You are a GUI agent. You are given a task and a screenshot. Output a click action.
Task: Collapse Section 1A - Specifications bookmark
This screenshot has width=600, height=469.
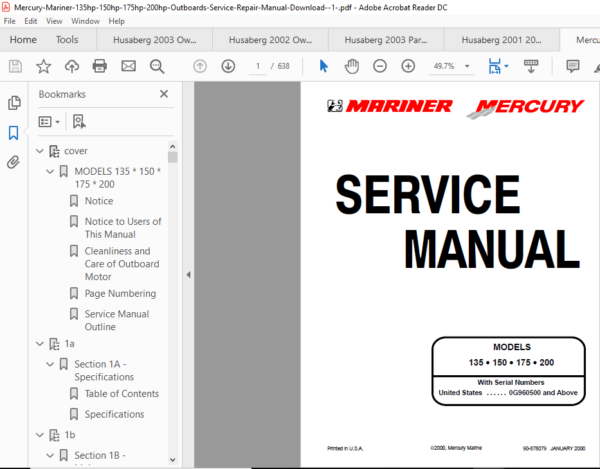point(50,364)
